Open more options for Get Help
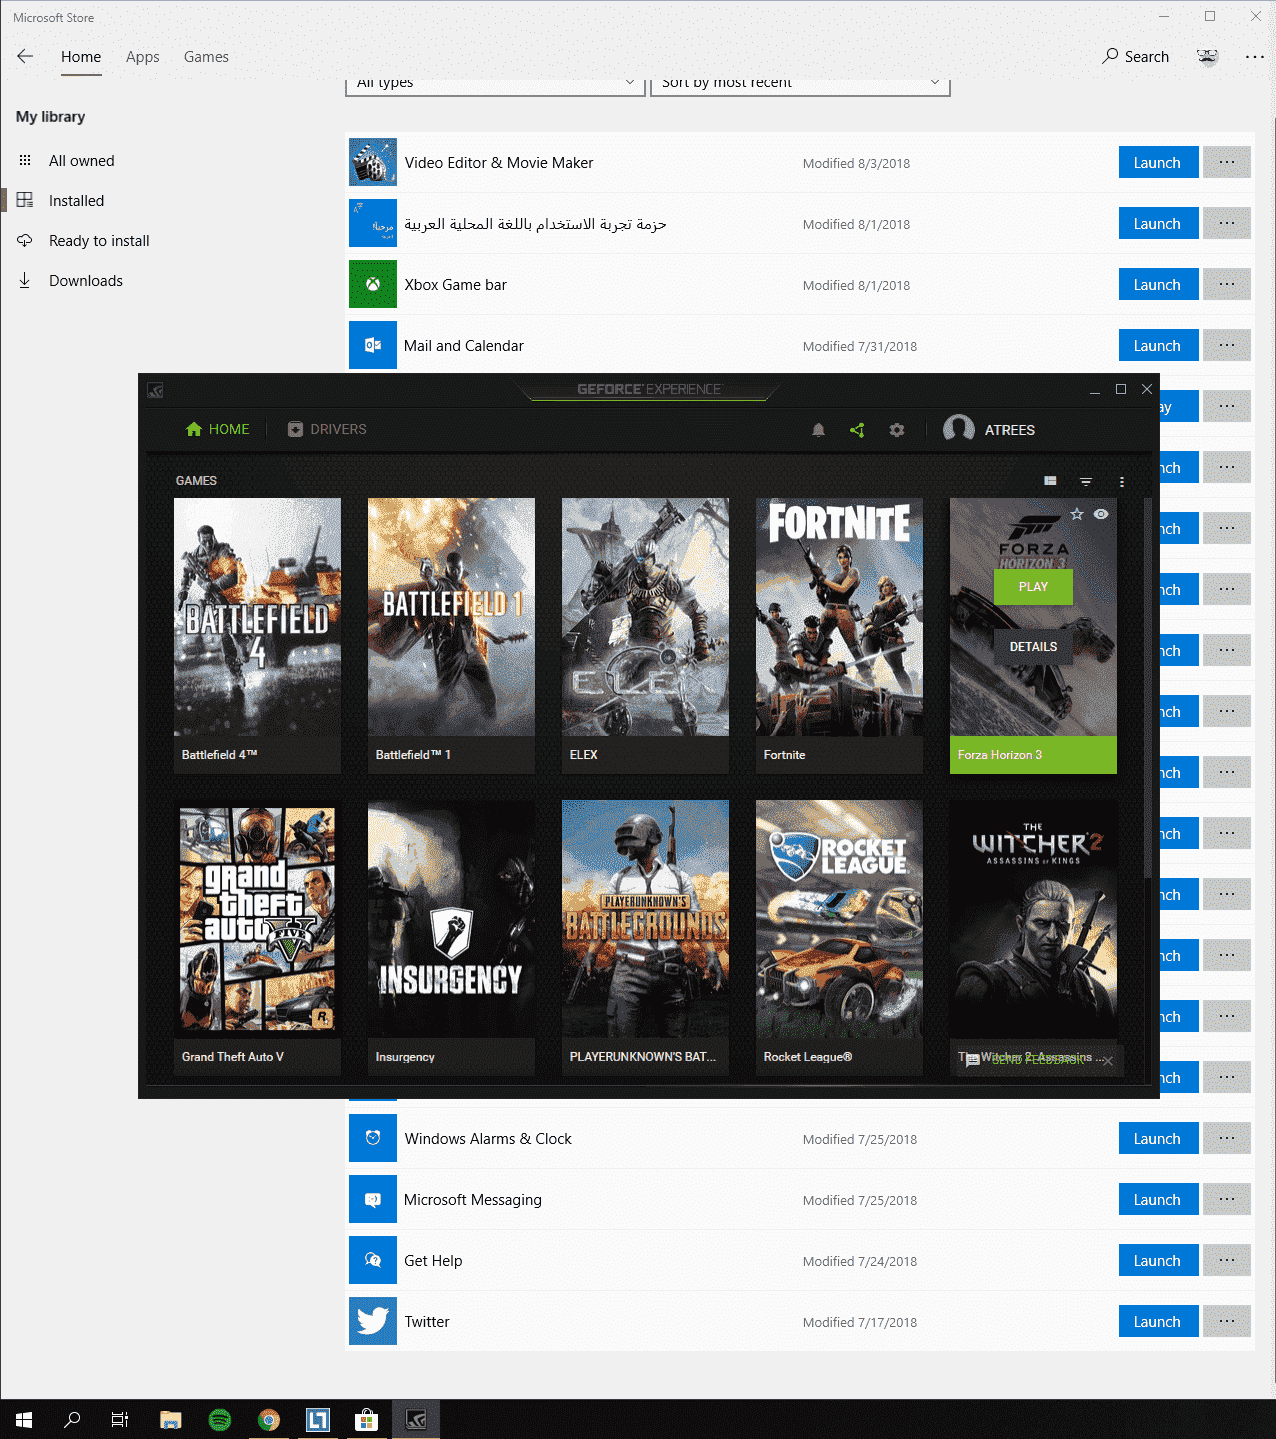The image size is (1276, 1439). pos(1227,1261)
